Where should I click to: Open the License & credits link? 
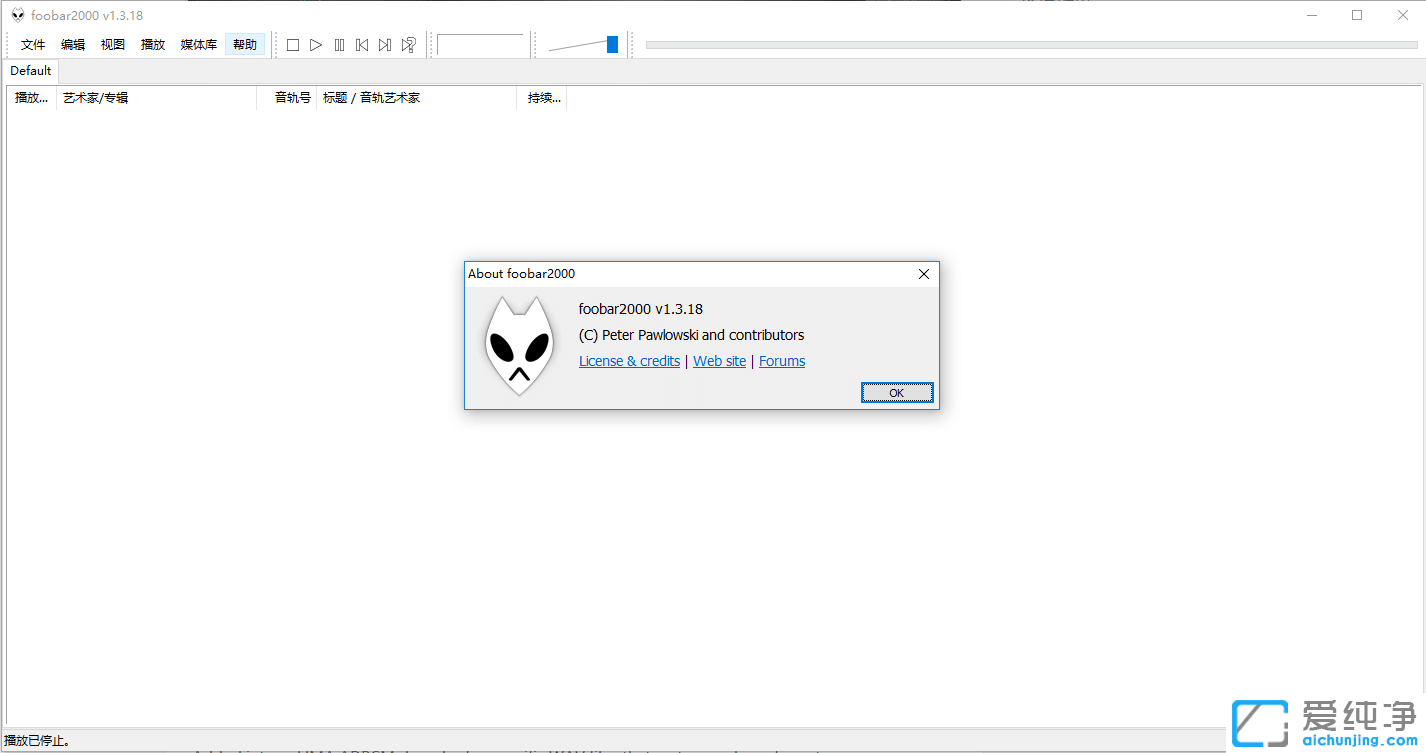tap(629, 361)
